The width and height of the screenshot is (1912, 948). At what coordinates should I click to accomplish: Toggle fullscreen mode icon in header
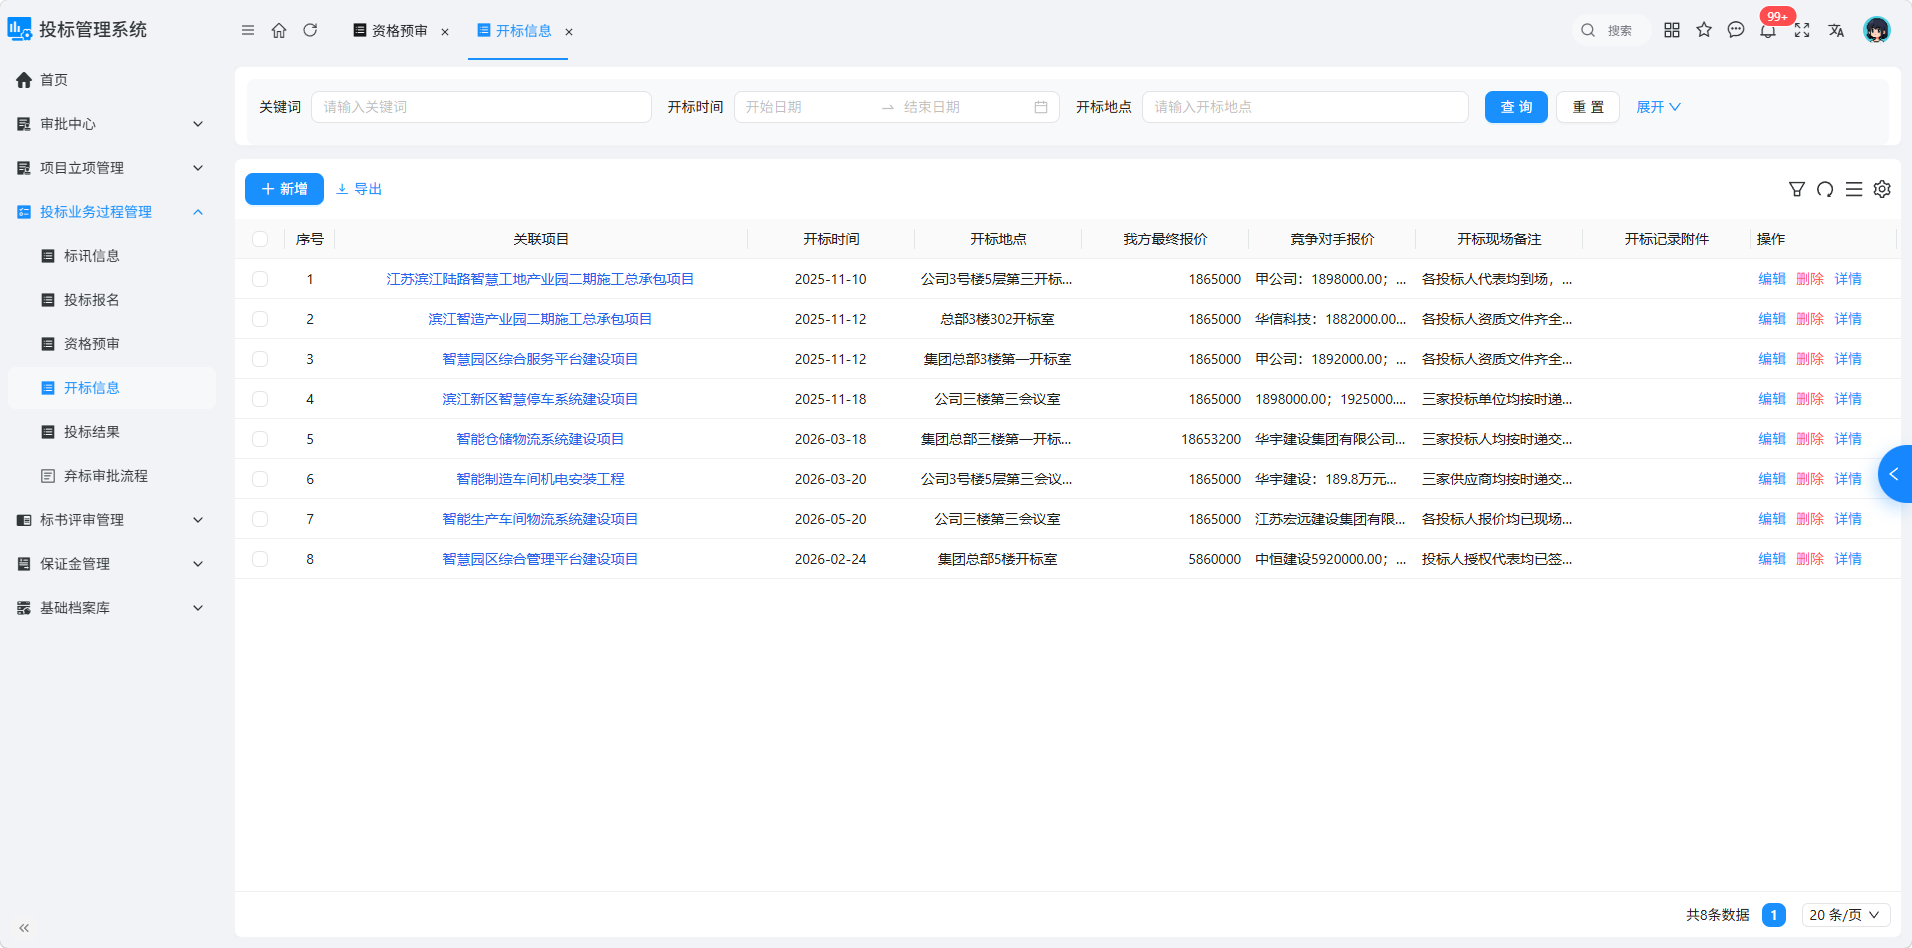tap(1802, 30)
